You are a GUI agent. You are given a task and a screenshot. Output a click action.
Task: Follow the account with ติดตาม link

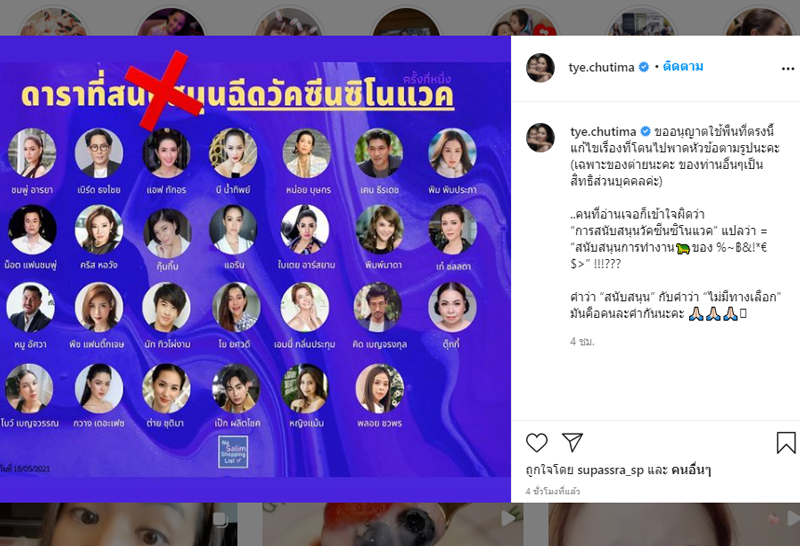[683, 67]
